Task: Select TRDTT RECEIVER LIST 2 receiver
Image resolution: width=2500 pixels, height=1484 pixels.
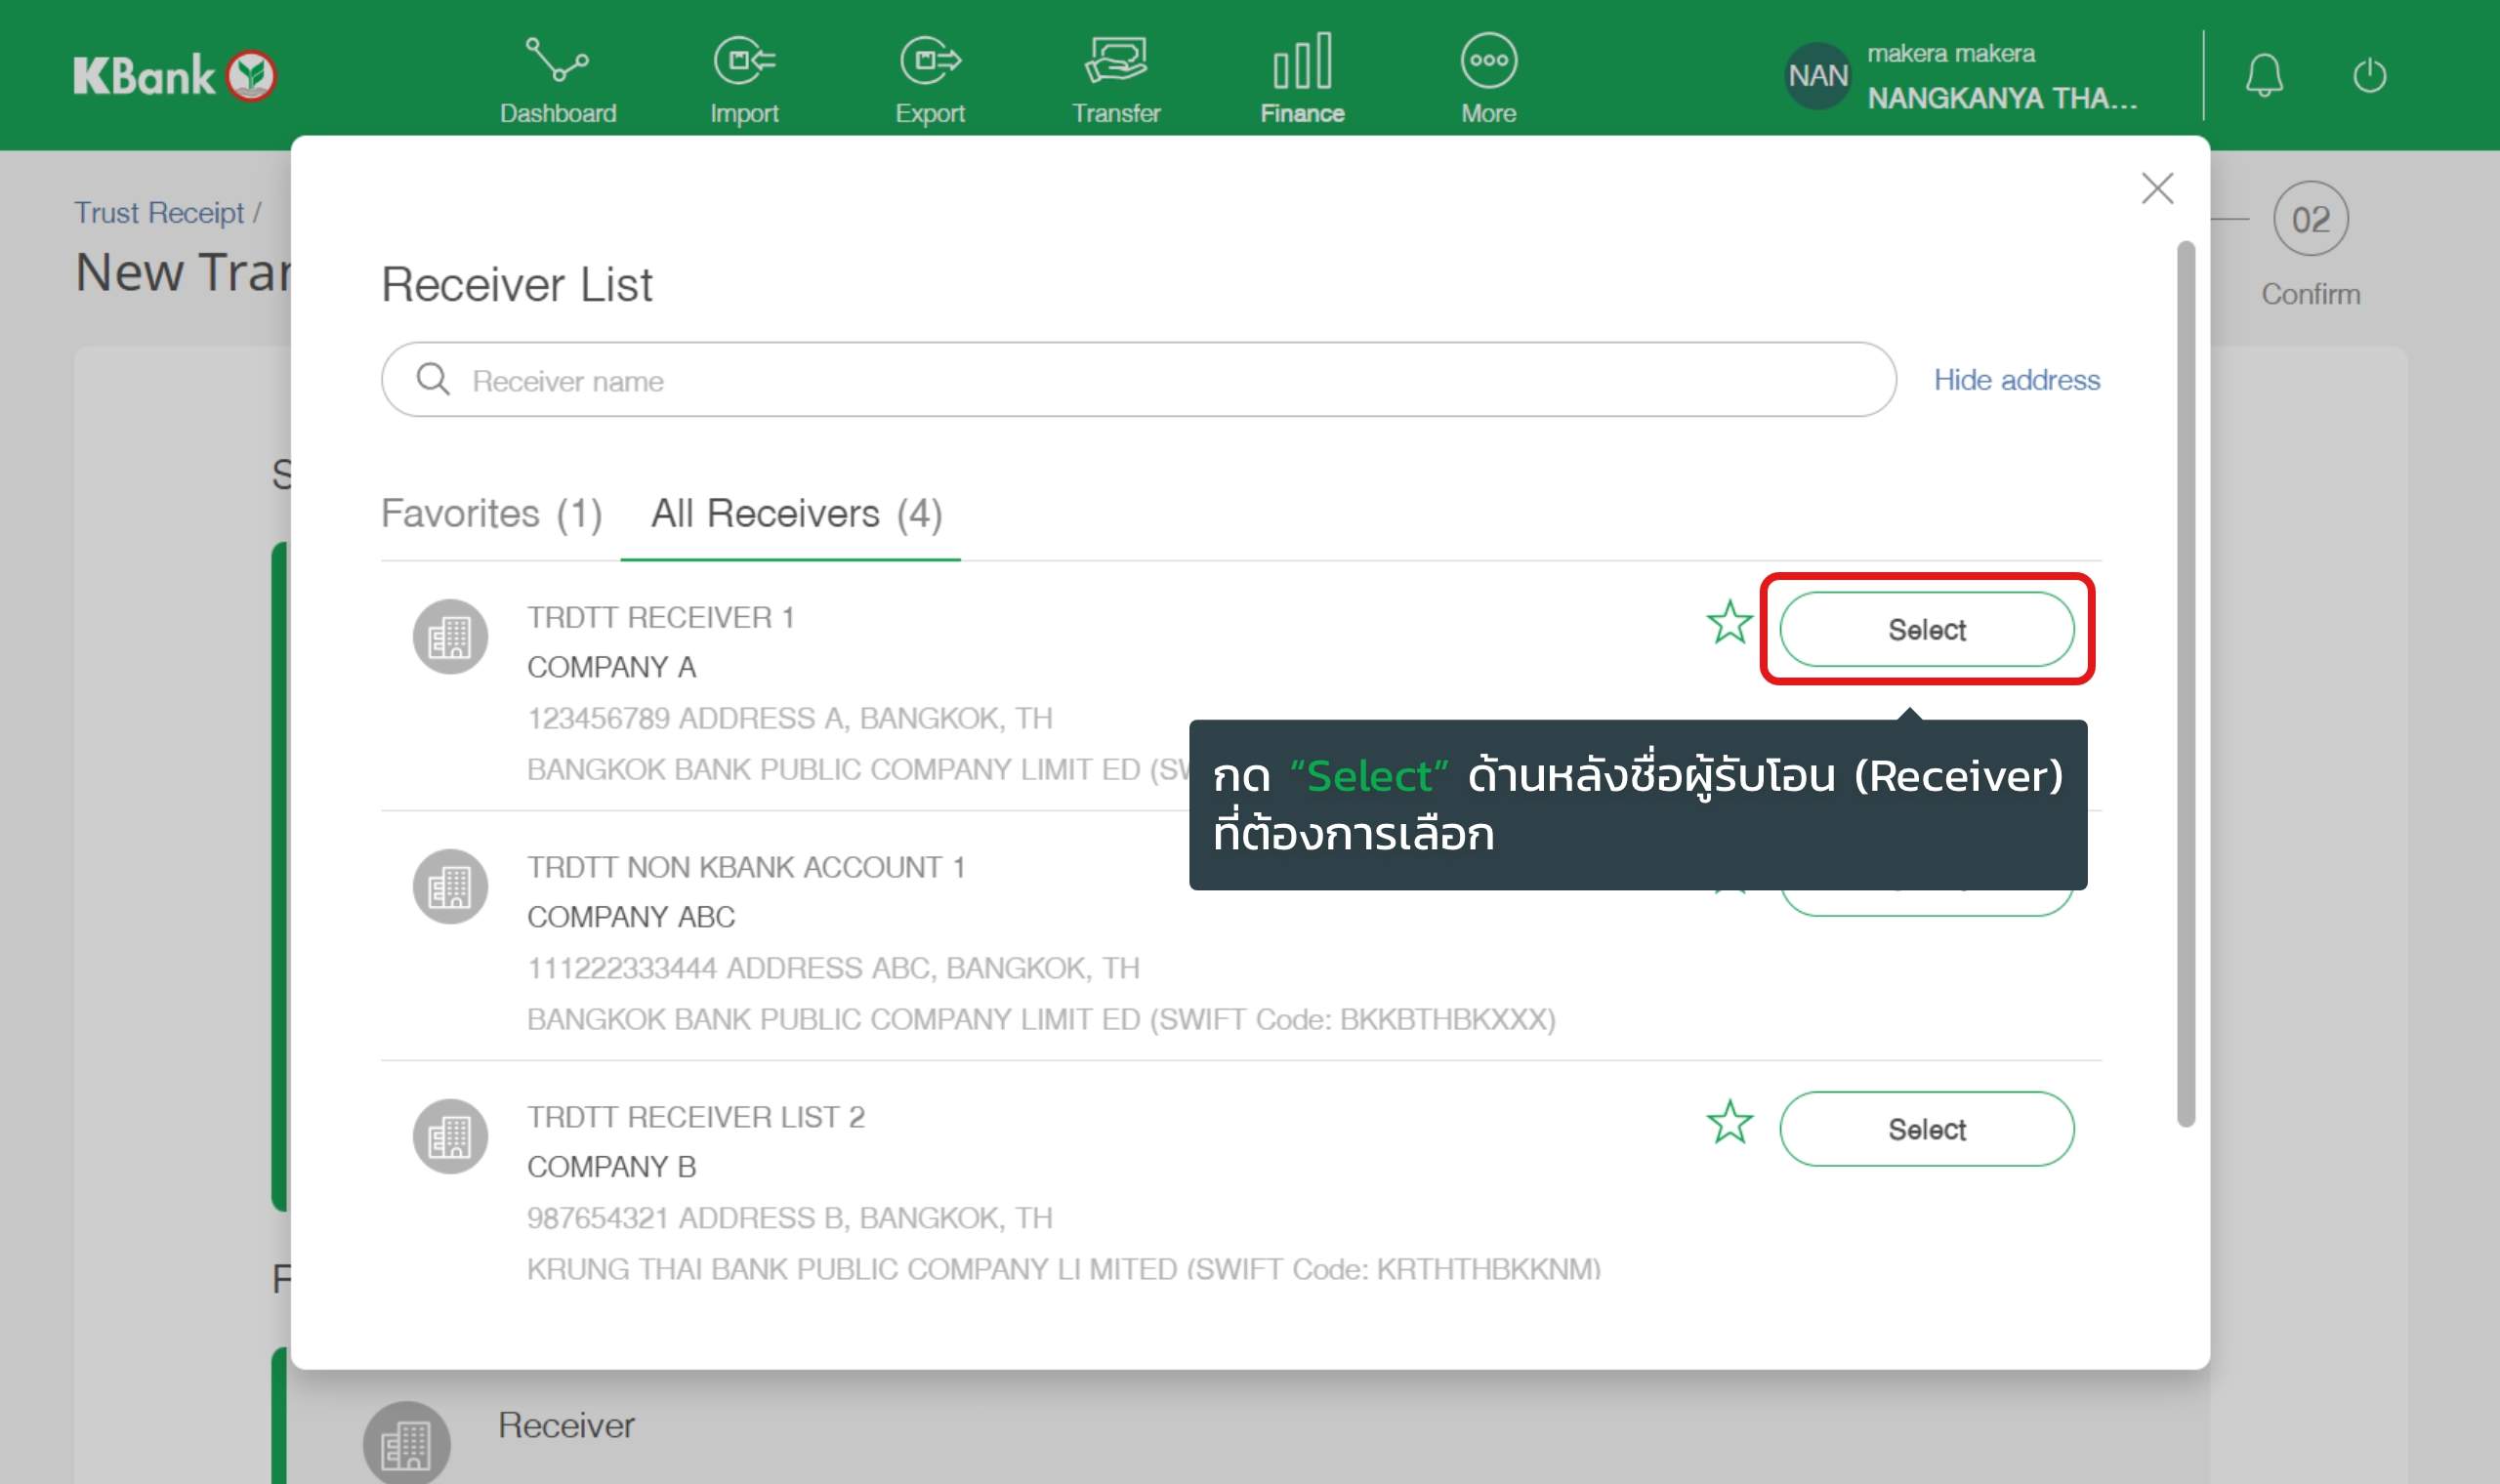Action: [x=1926, y=1129]
